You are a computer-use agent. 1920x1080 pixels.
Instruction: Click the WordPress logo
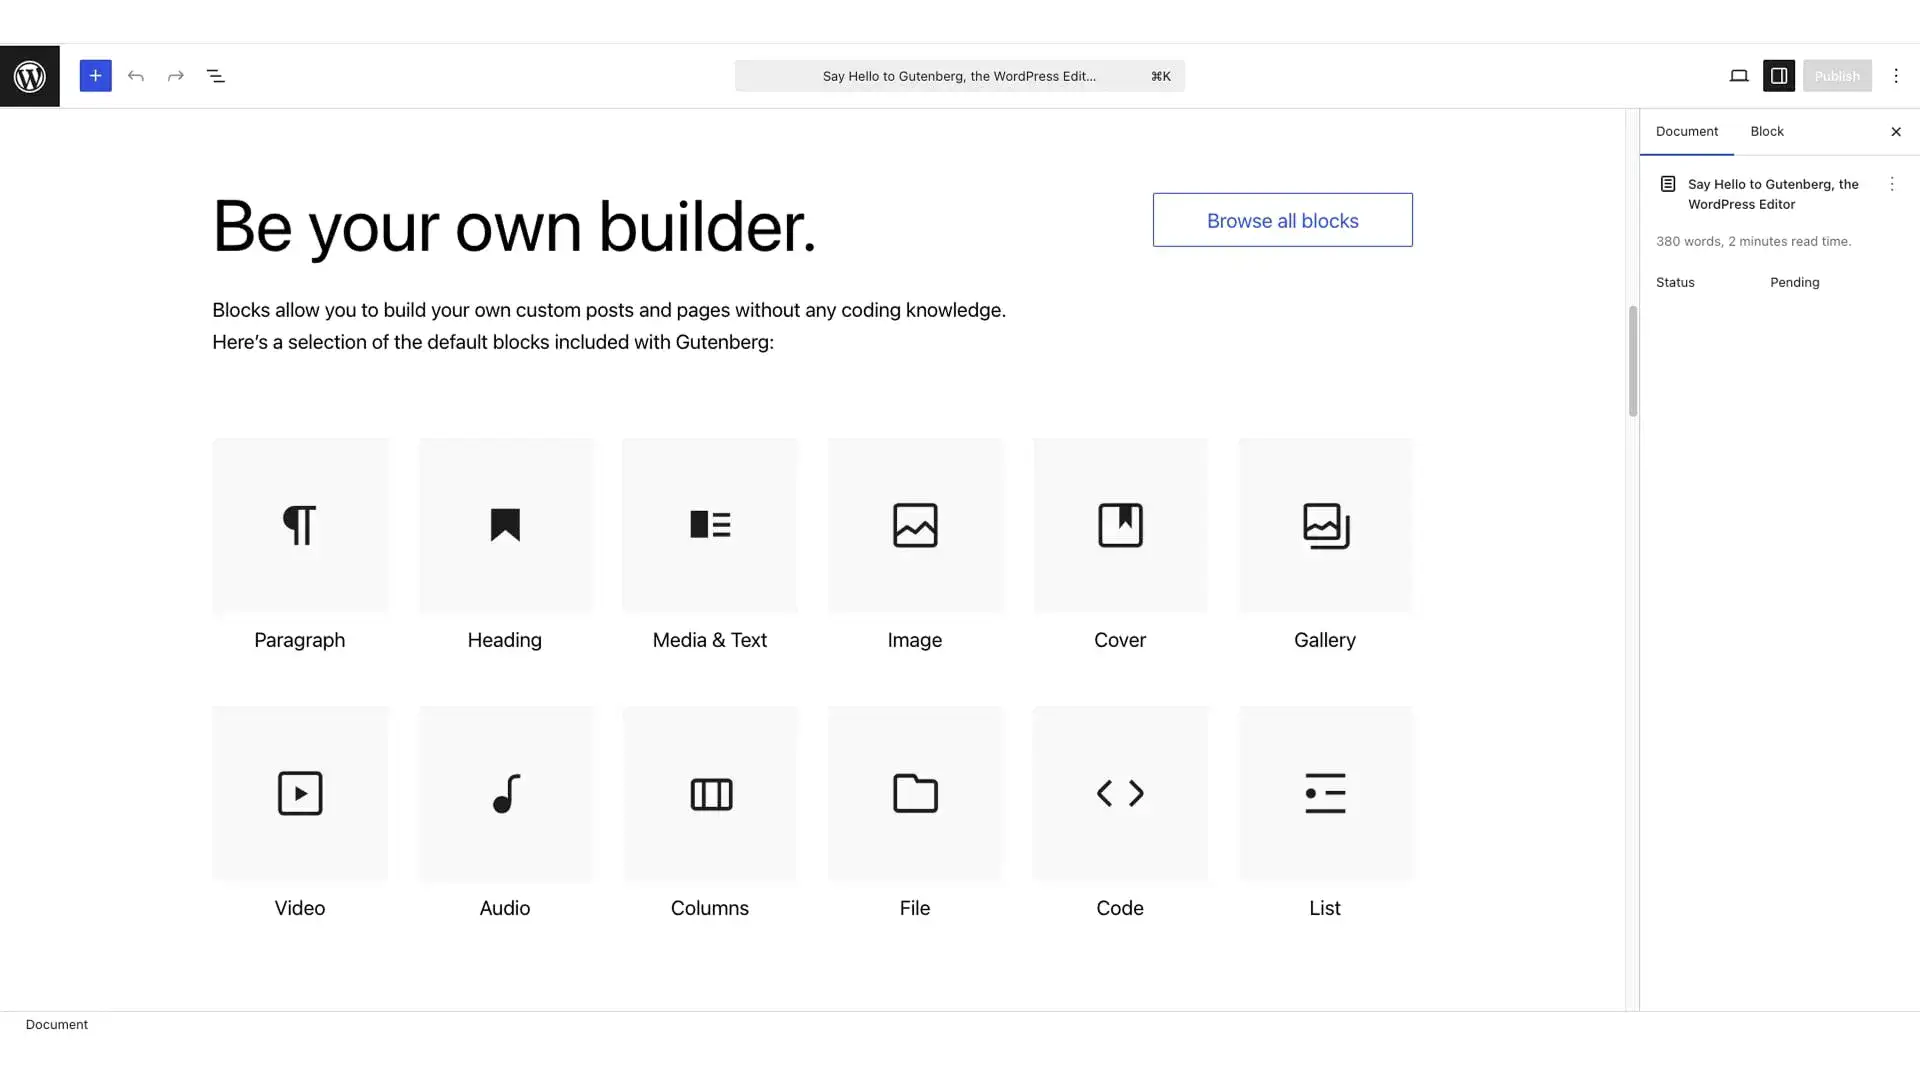tap(29, 75)
